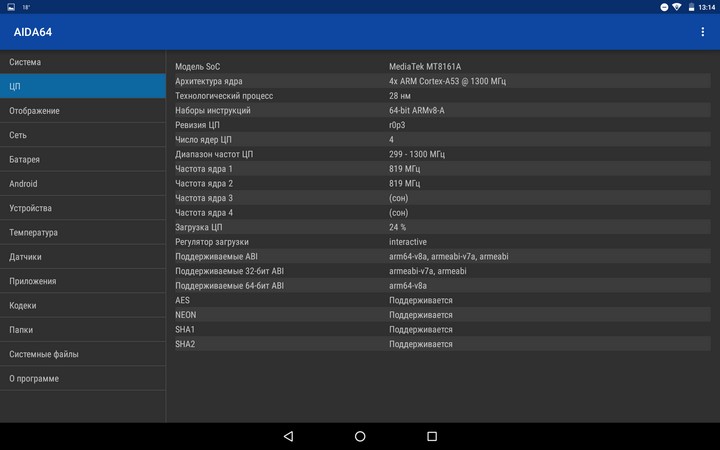
Task: Select the Частота ядра 2 label
Action: click(204, 184)
